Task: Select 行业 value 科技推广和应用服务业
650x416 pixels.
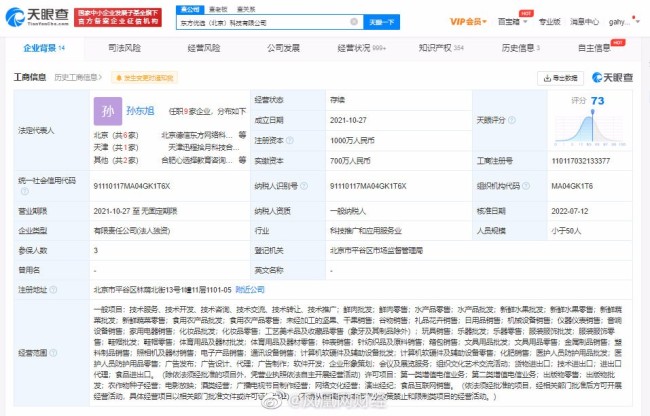Action: [x=366, y=231]
